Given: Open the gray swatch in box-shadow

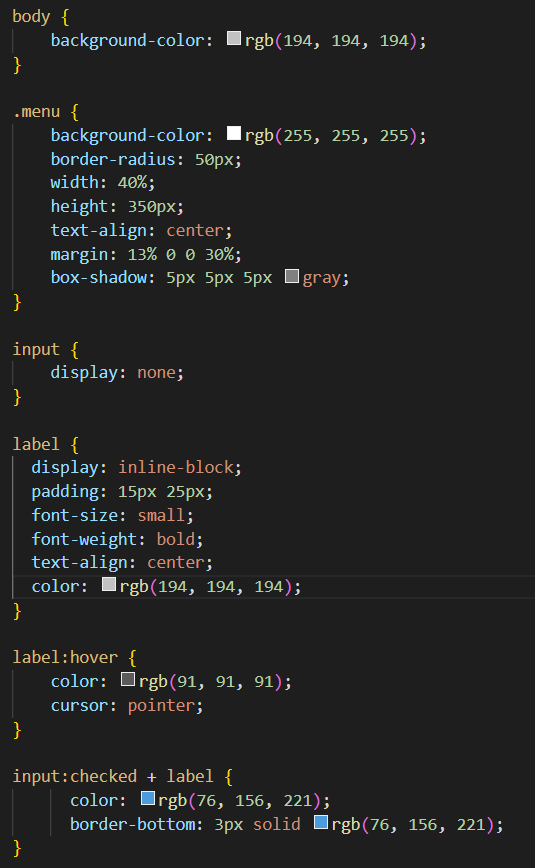Looking at the screenshot, I should (292, 276).
